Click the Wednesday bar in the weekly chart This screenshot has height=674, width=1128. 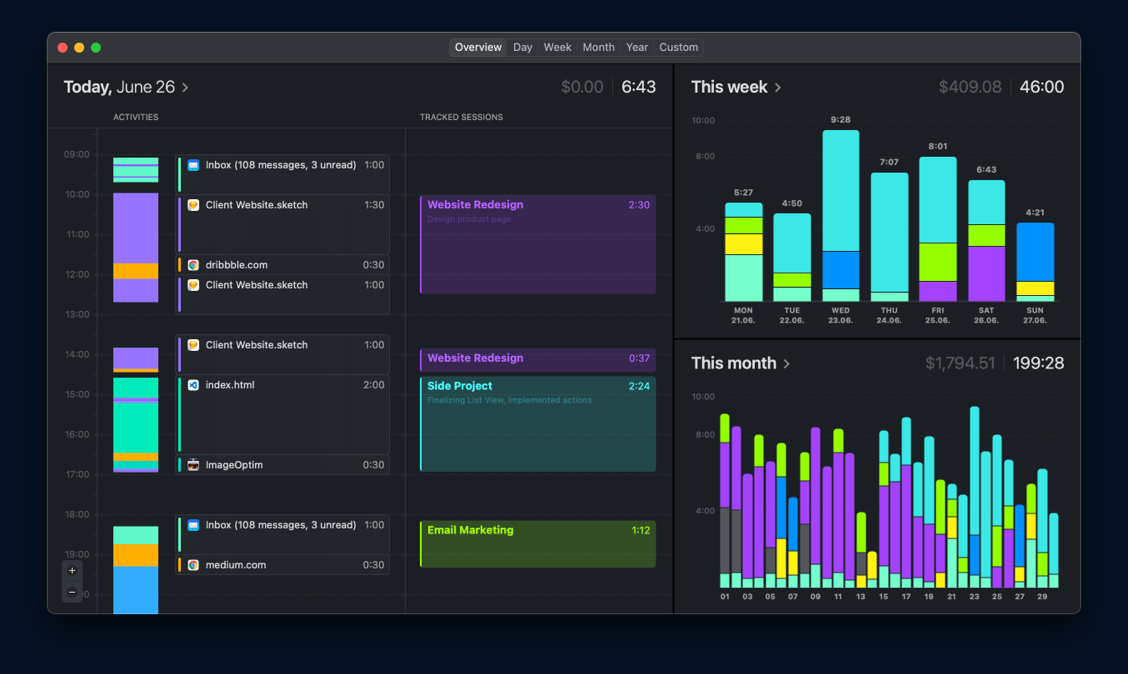point(840,215)
